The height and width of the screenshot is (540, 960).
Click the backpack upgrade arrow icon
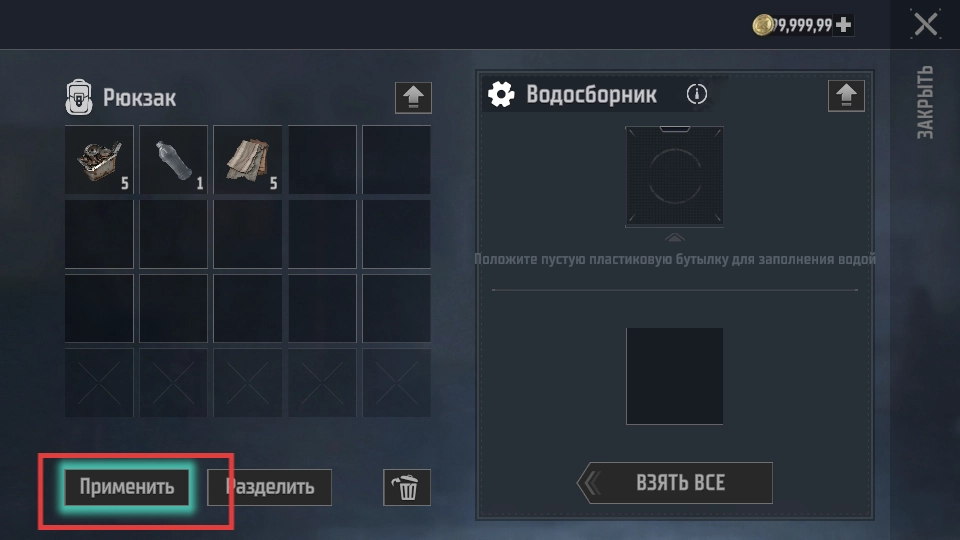pos(413,98)
